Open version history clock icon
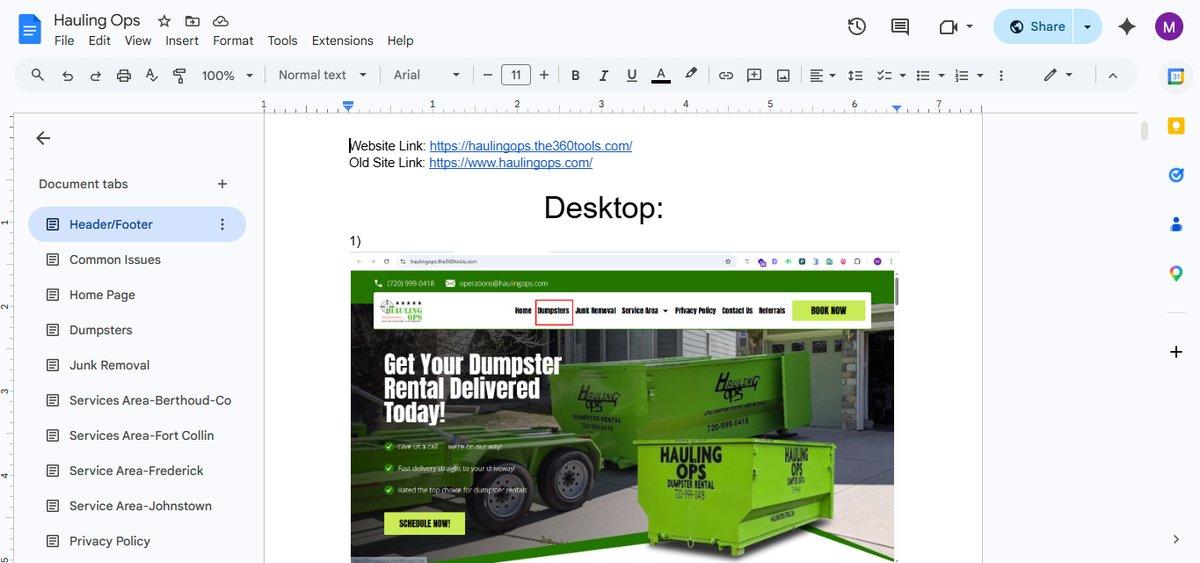 [857, 27]
